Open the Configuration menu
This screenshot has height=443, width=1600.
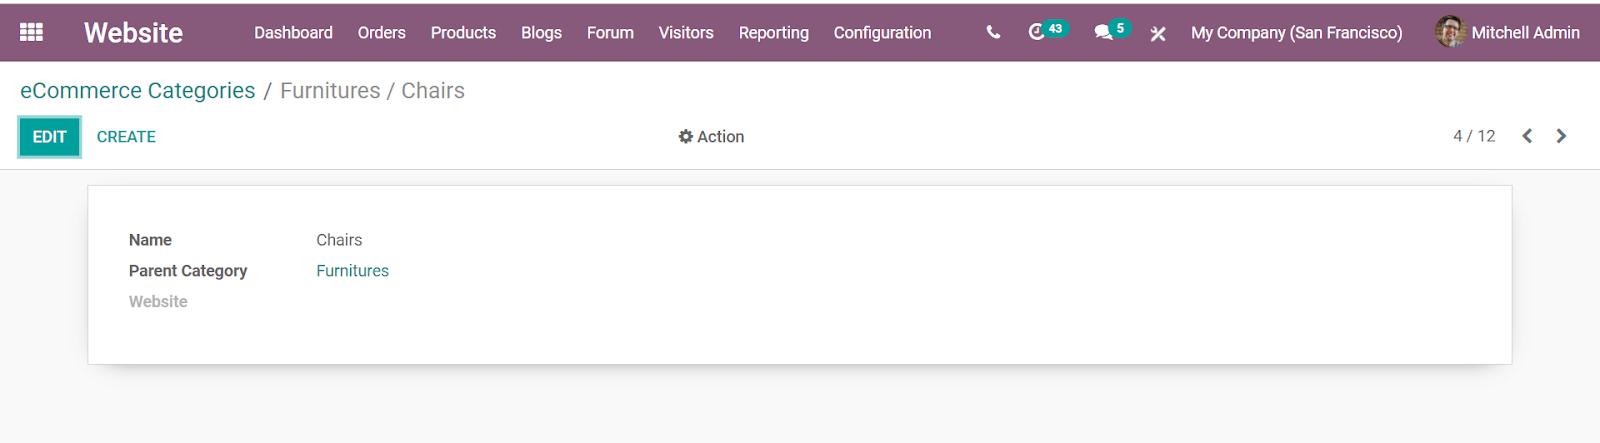882,33
